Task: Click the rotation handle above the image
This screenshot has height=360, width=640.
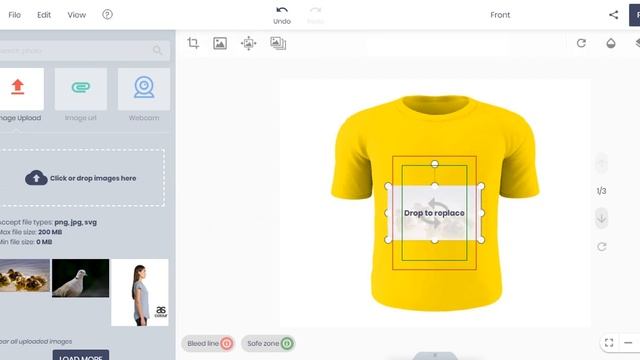Action: coord(435,164)
